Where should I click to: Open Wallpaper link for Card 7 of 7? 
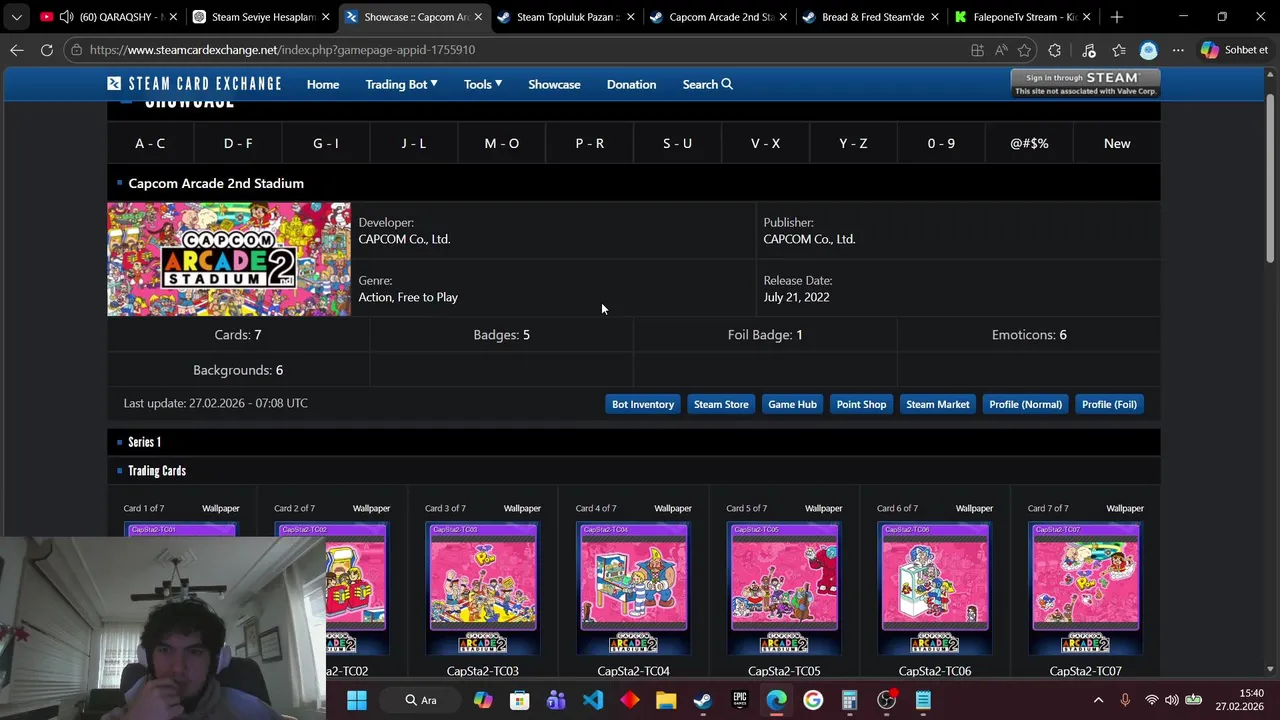1125,508
